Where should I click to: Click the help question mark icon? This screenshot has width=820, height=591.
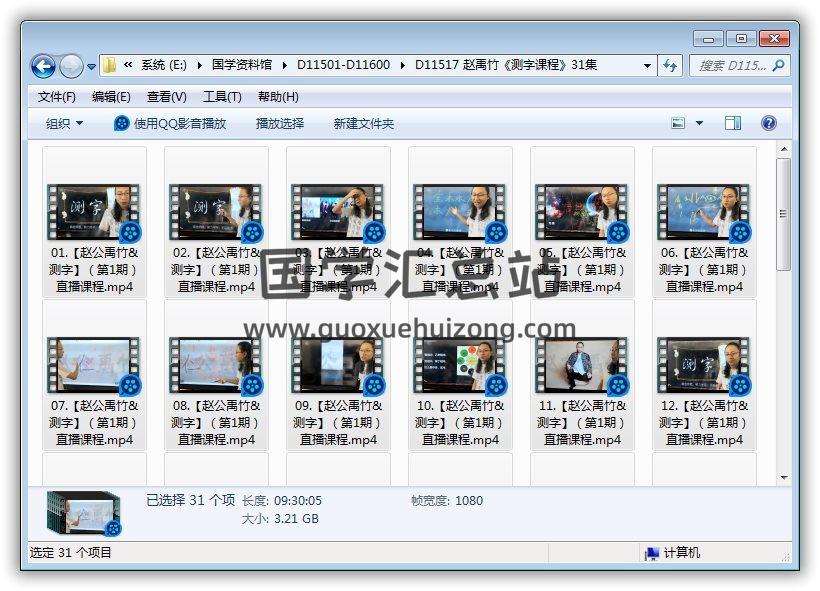point(768,123)
